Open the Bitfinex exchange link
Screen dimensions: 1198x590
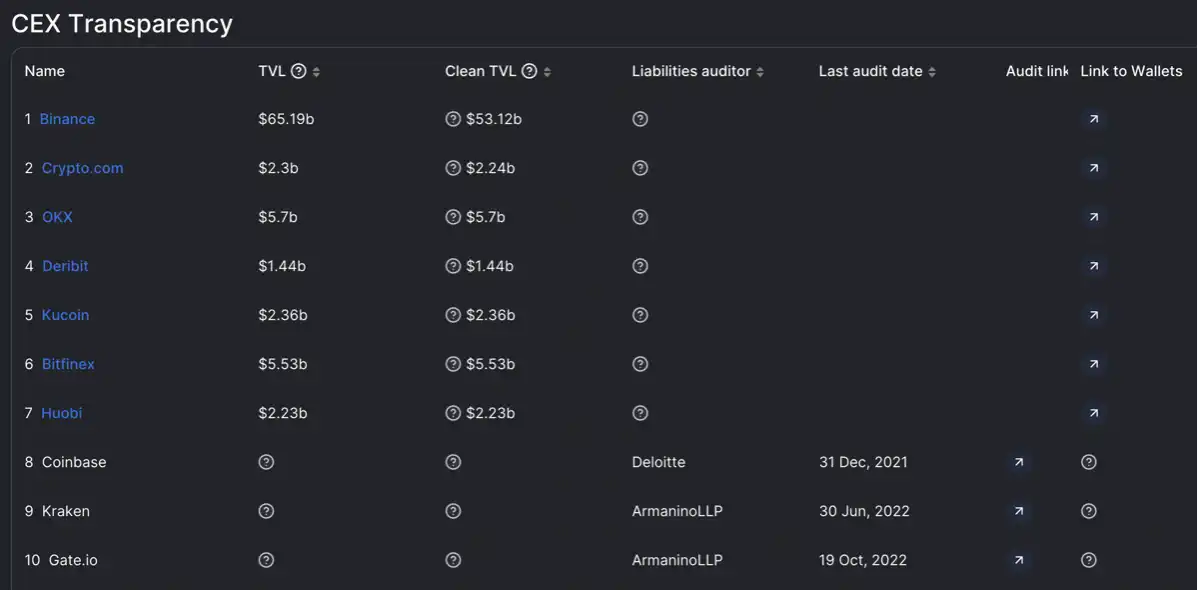tap(68, 365)
